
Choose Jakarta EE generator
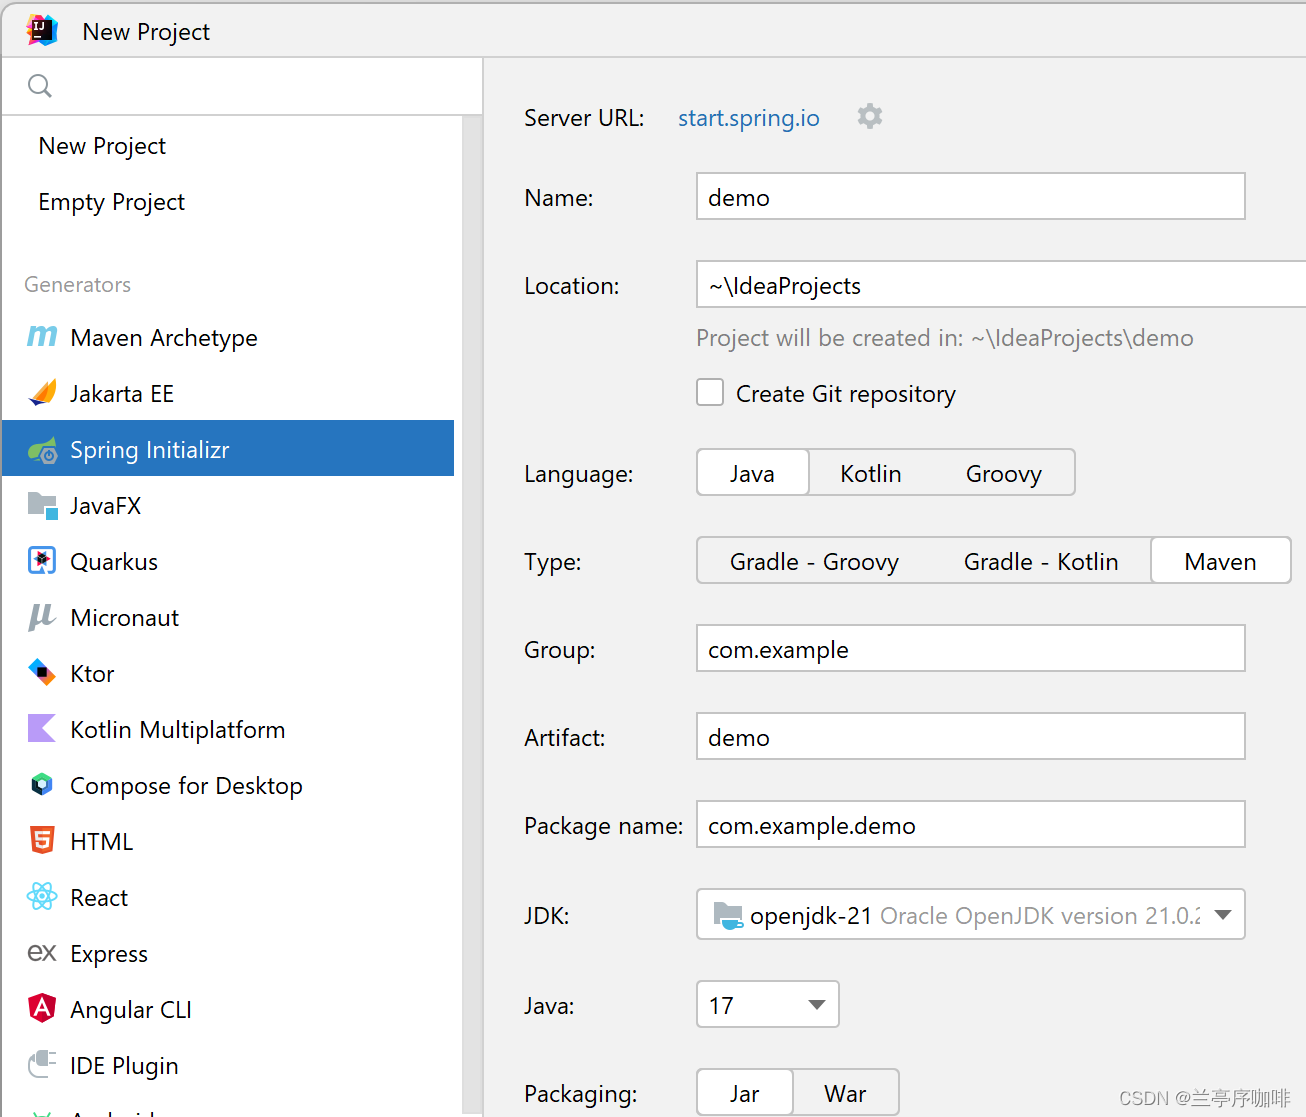(228, 394)
